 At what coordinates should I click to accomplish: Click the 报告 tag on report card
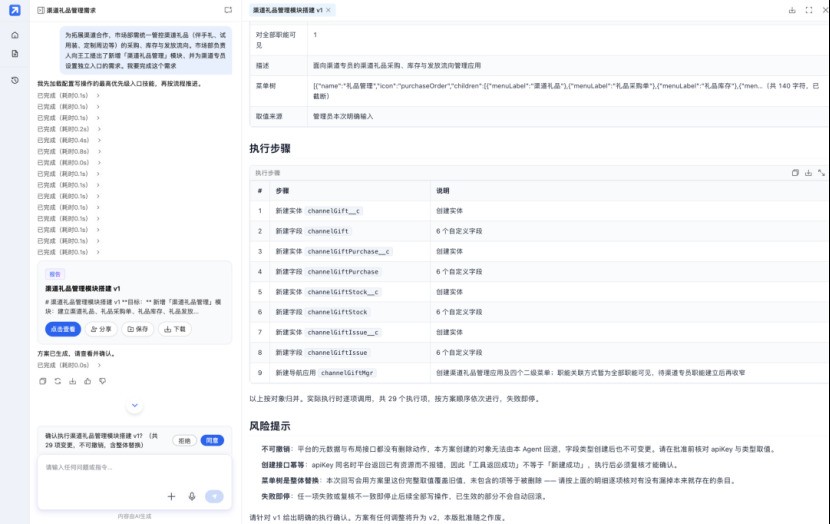[55, 274]
